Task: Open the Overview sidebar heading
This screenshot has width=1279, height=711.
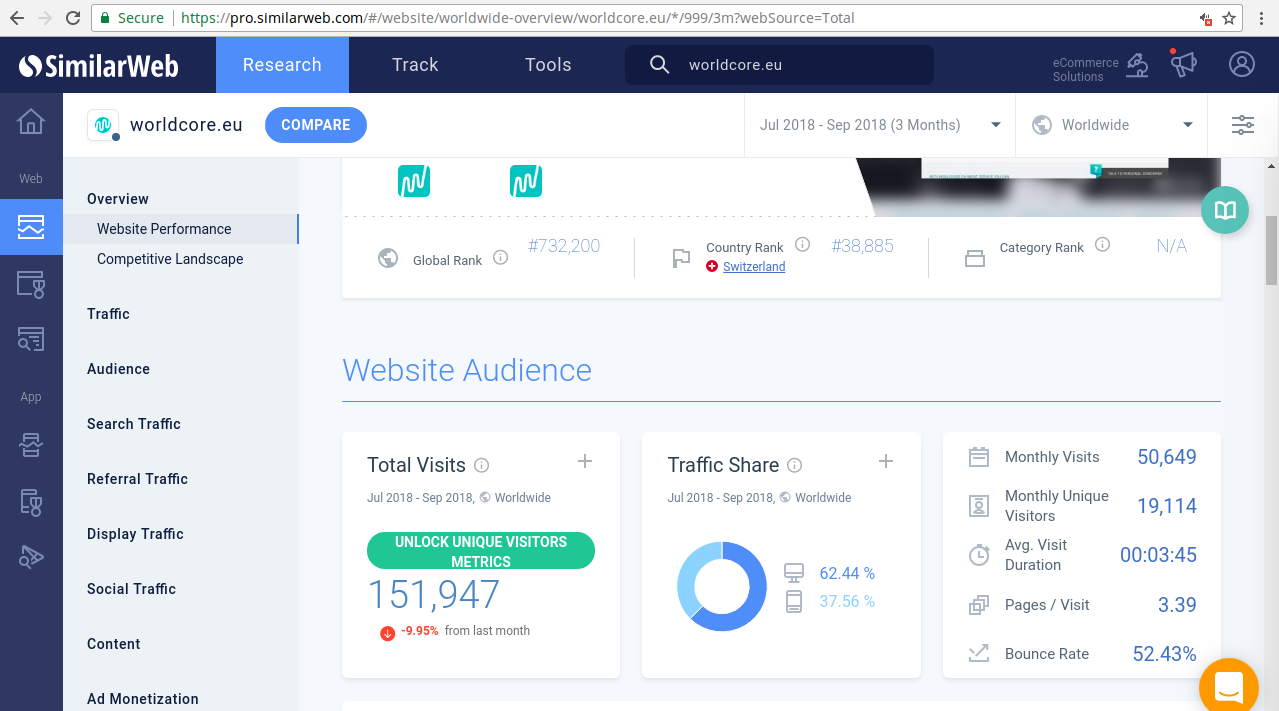Action: click(118, 199)
